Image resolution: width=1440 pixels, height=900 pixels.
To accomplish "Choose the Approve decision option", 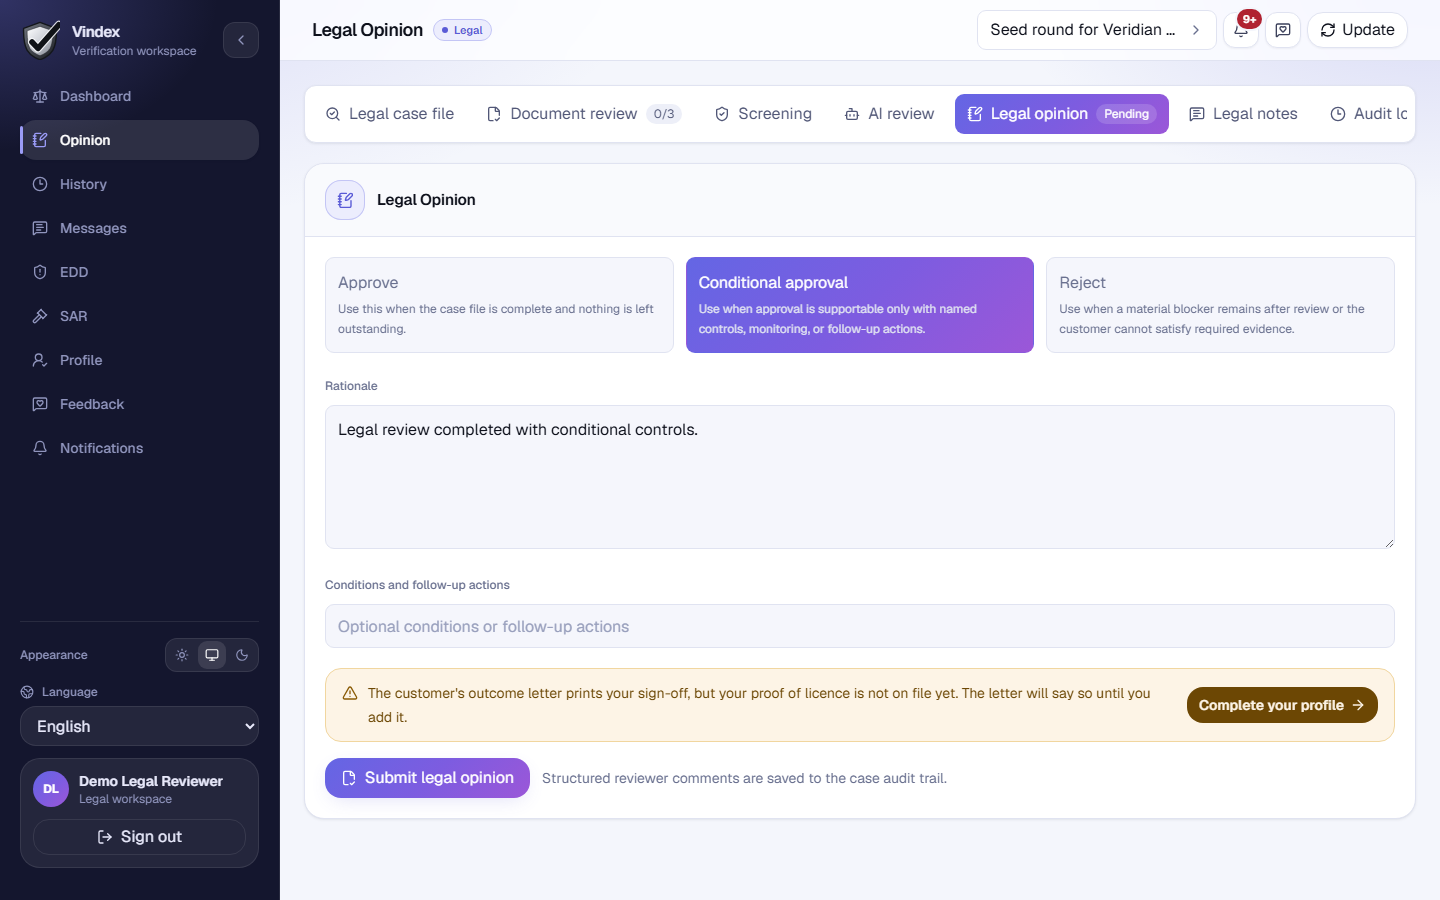I will click(499, 305).
